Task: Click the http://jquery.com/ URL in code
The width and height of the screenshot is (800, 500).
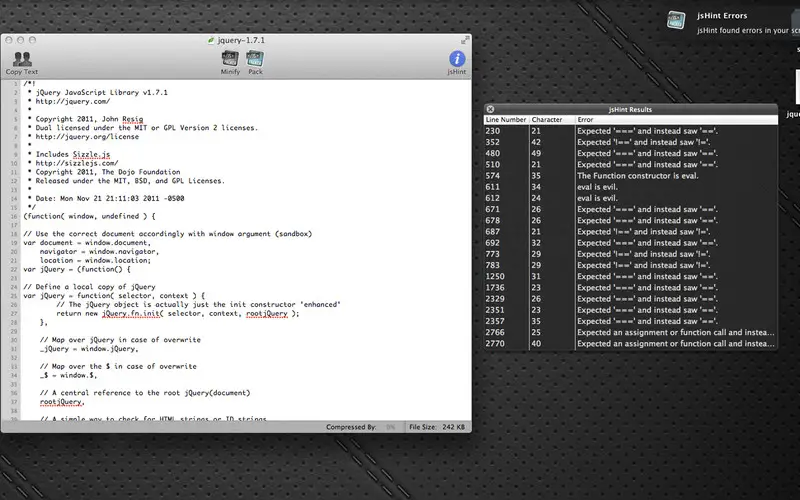Action: [x=72, y=101]
